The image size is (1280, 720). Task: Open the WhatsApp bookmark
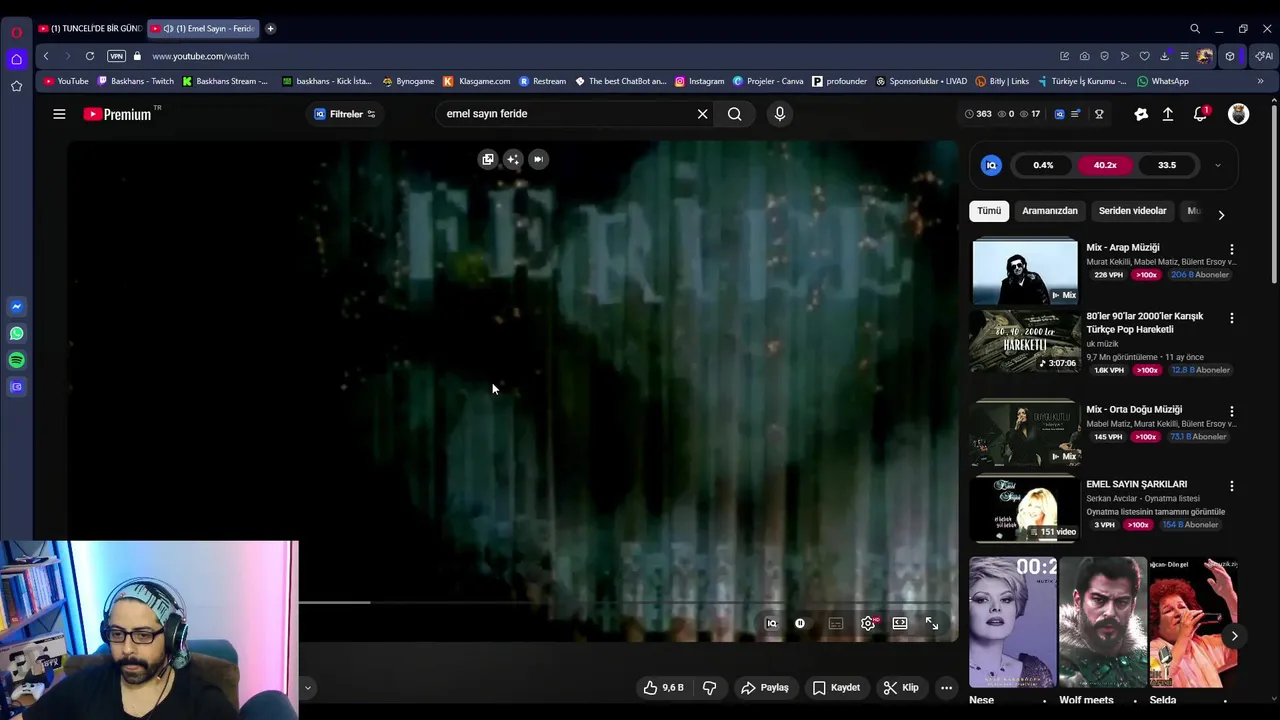pos(1163,81)
